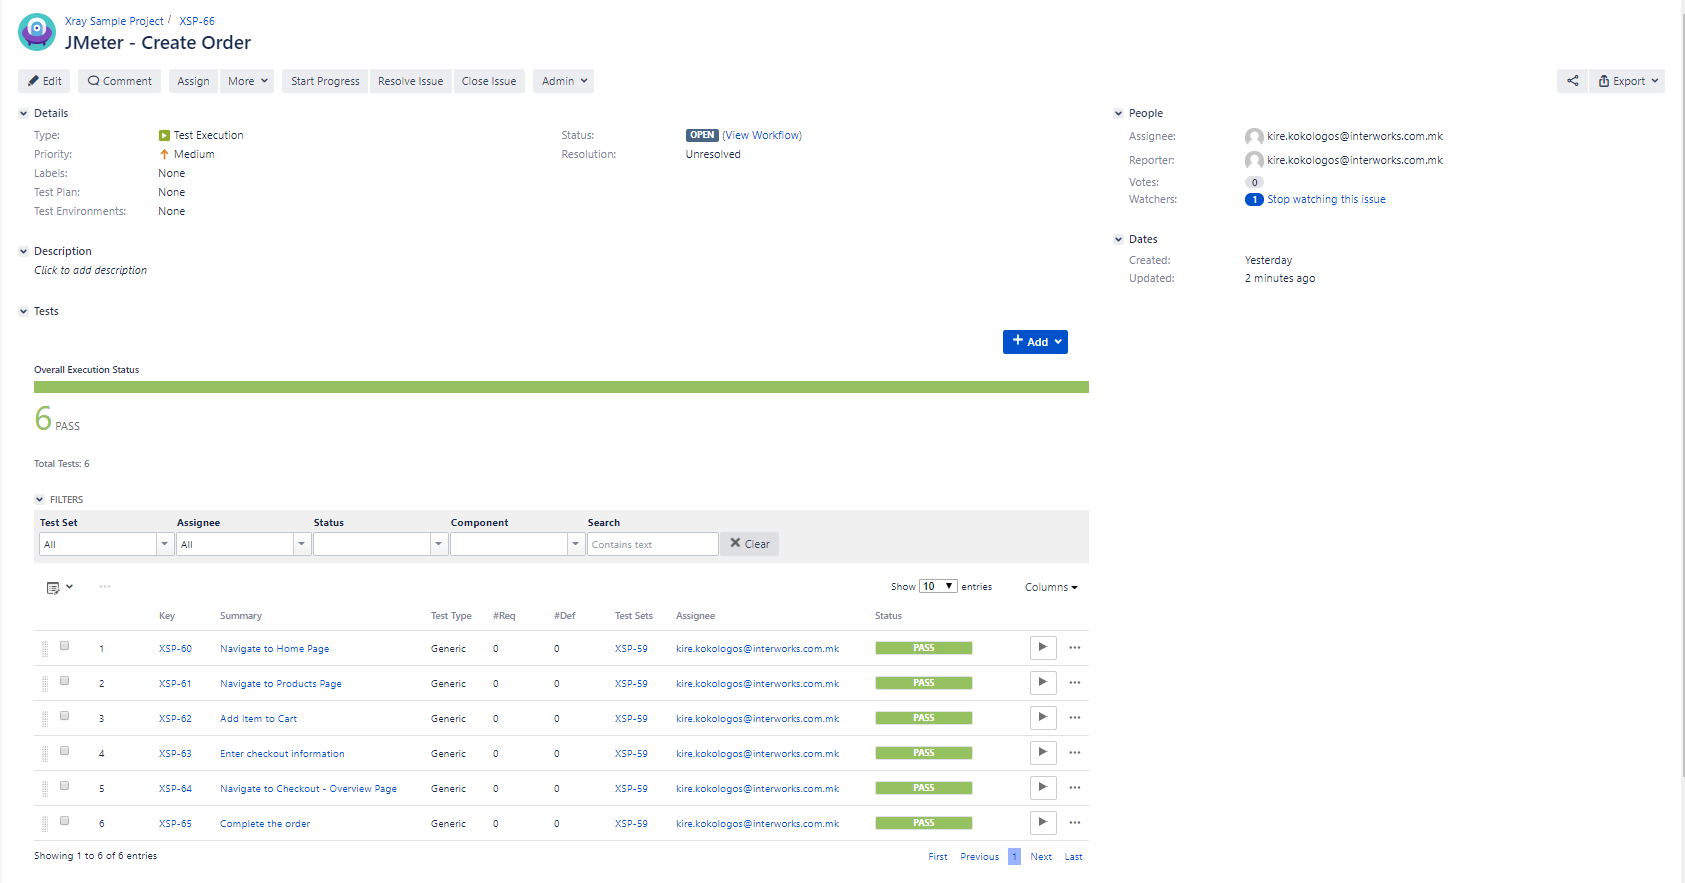Select checkbox for test XSP-63
1685x883 pixels.
tap(64, 751)
